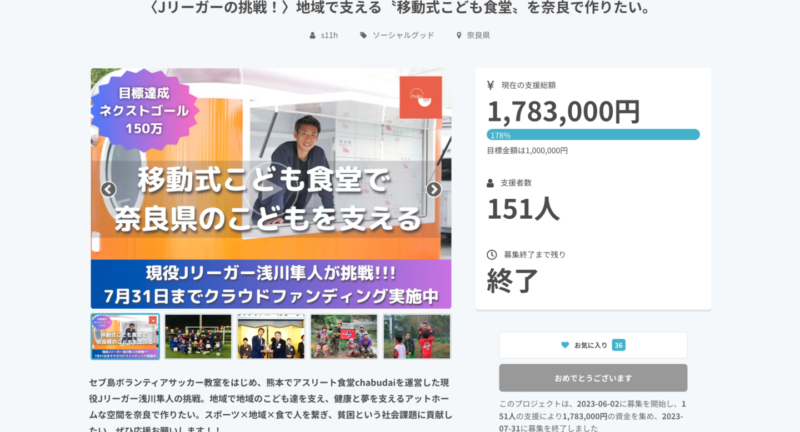800x432 pixels.
Task: Open the s11h author profile link
Action: [x=329, y=35]
